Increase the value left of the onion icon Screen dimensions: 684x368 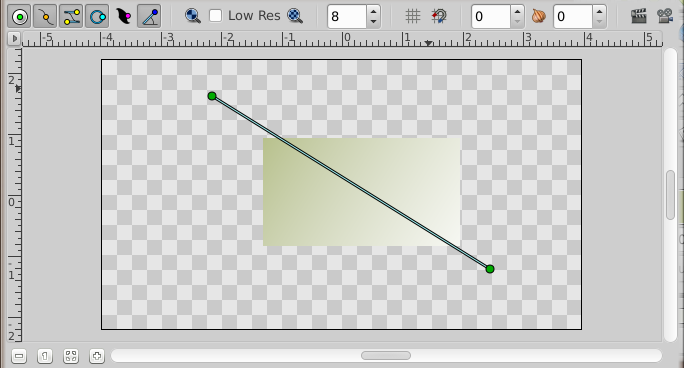517,11
